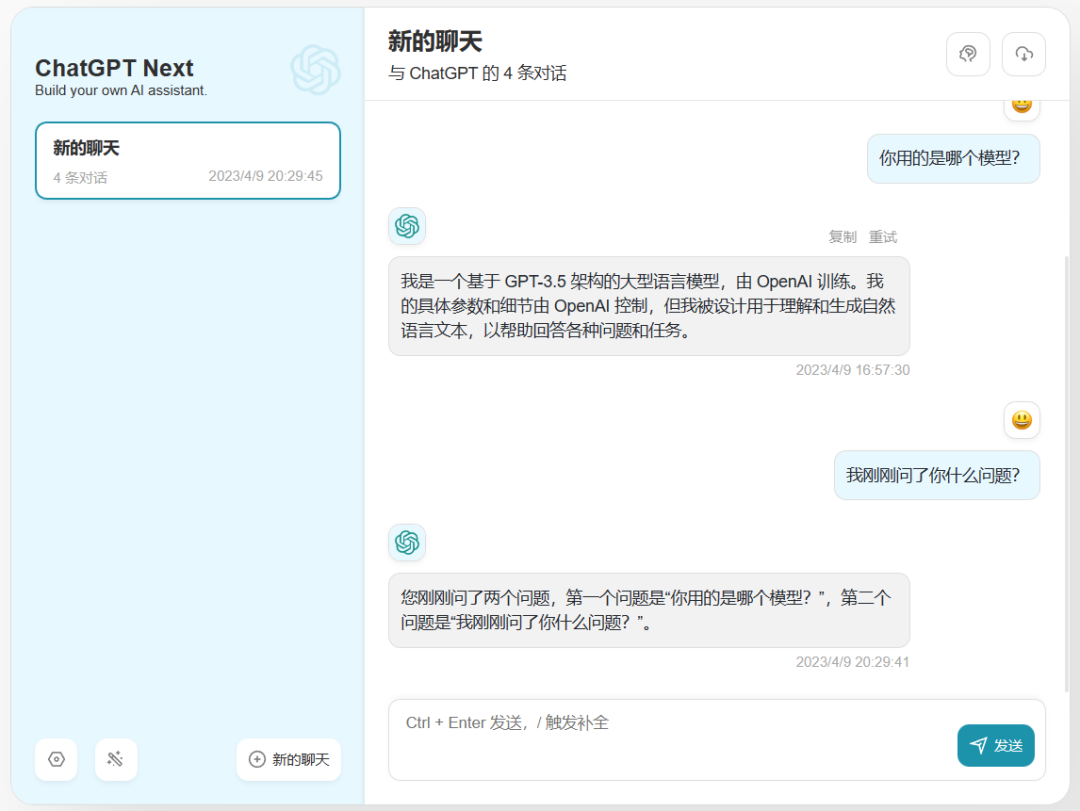Click the chat area vertical scrollbar
Screen dimensions: 1080x811
coord(1067,475)
